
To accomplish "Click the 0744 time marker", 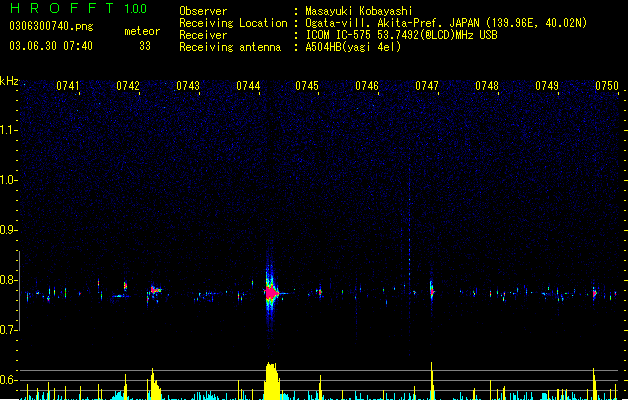I will [248, 86].
